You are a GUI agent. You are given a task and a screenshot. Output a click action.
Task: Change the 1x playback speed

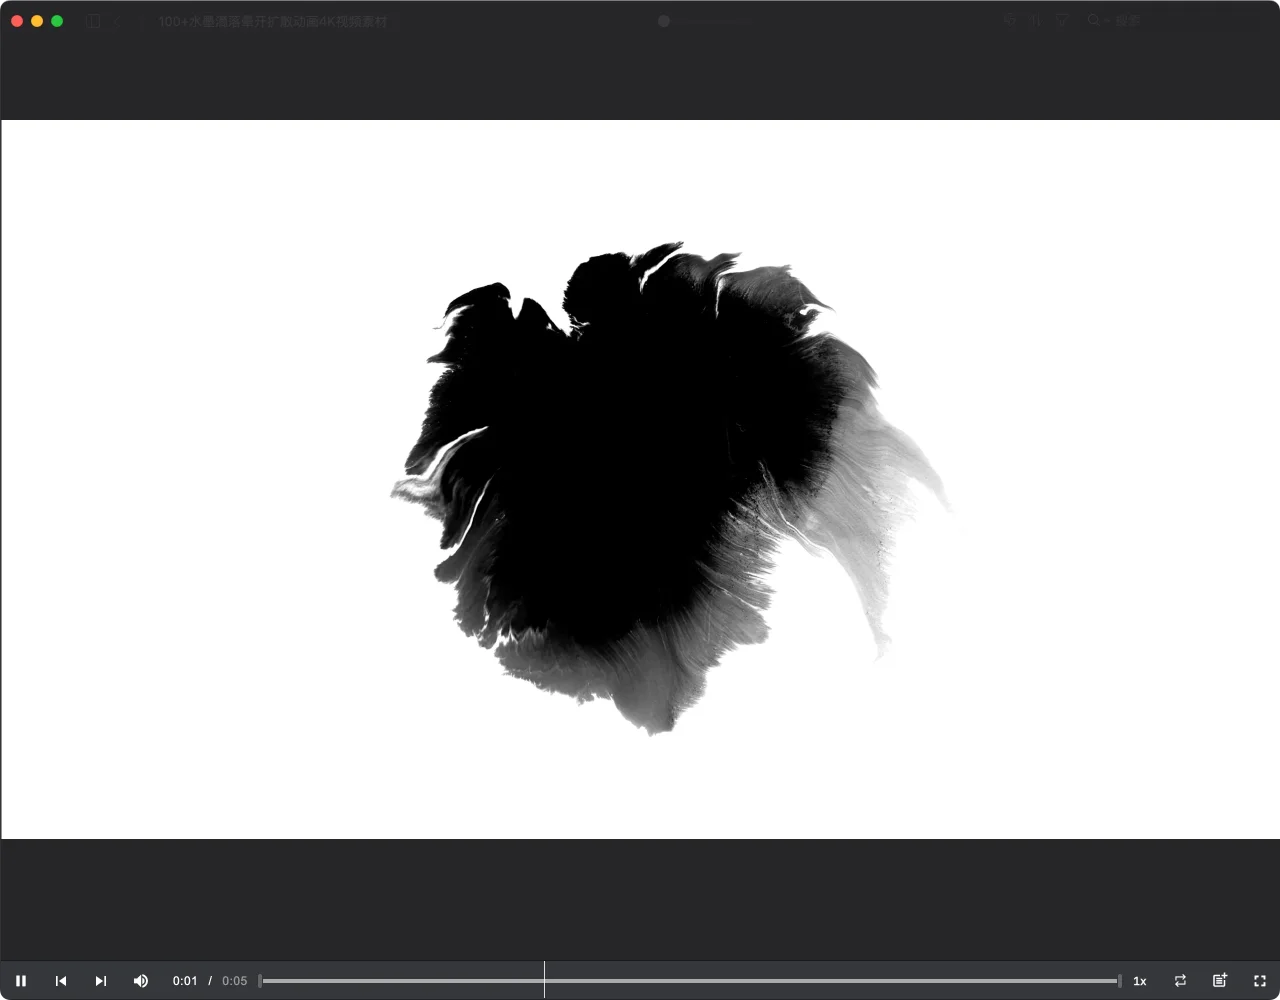(1139, 981)
